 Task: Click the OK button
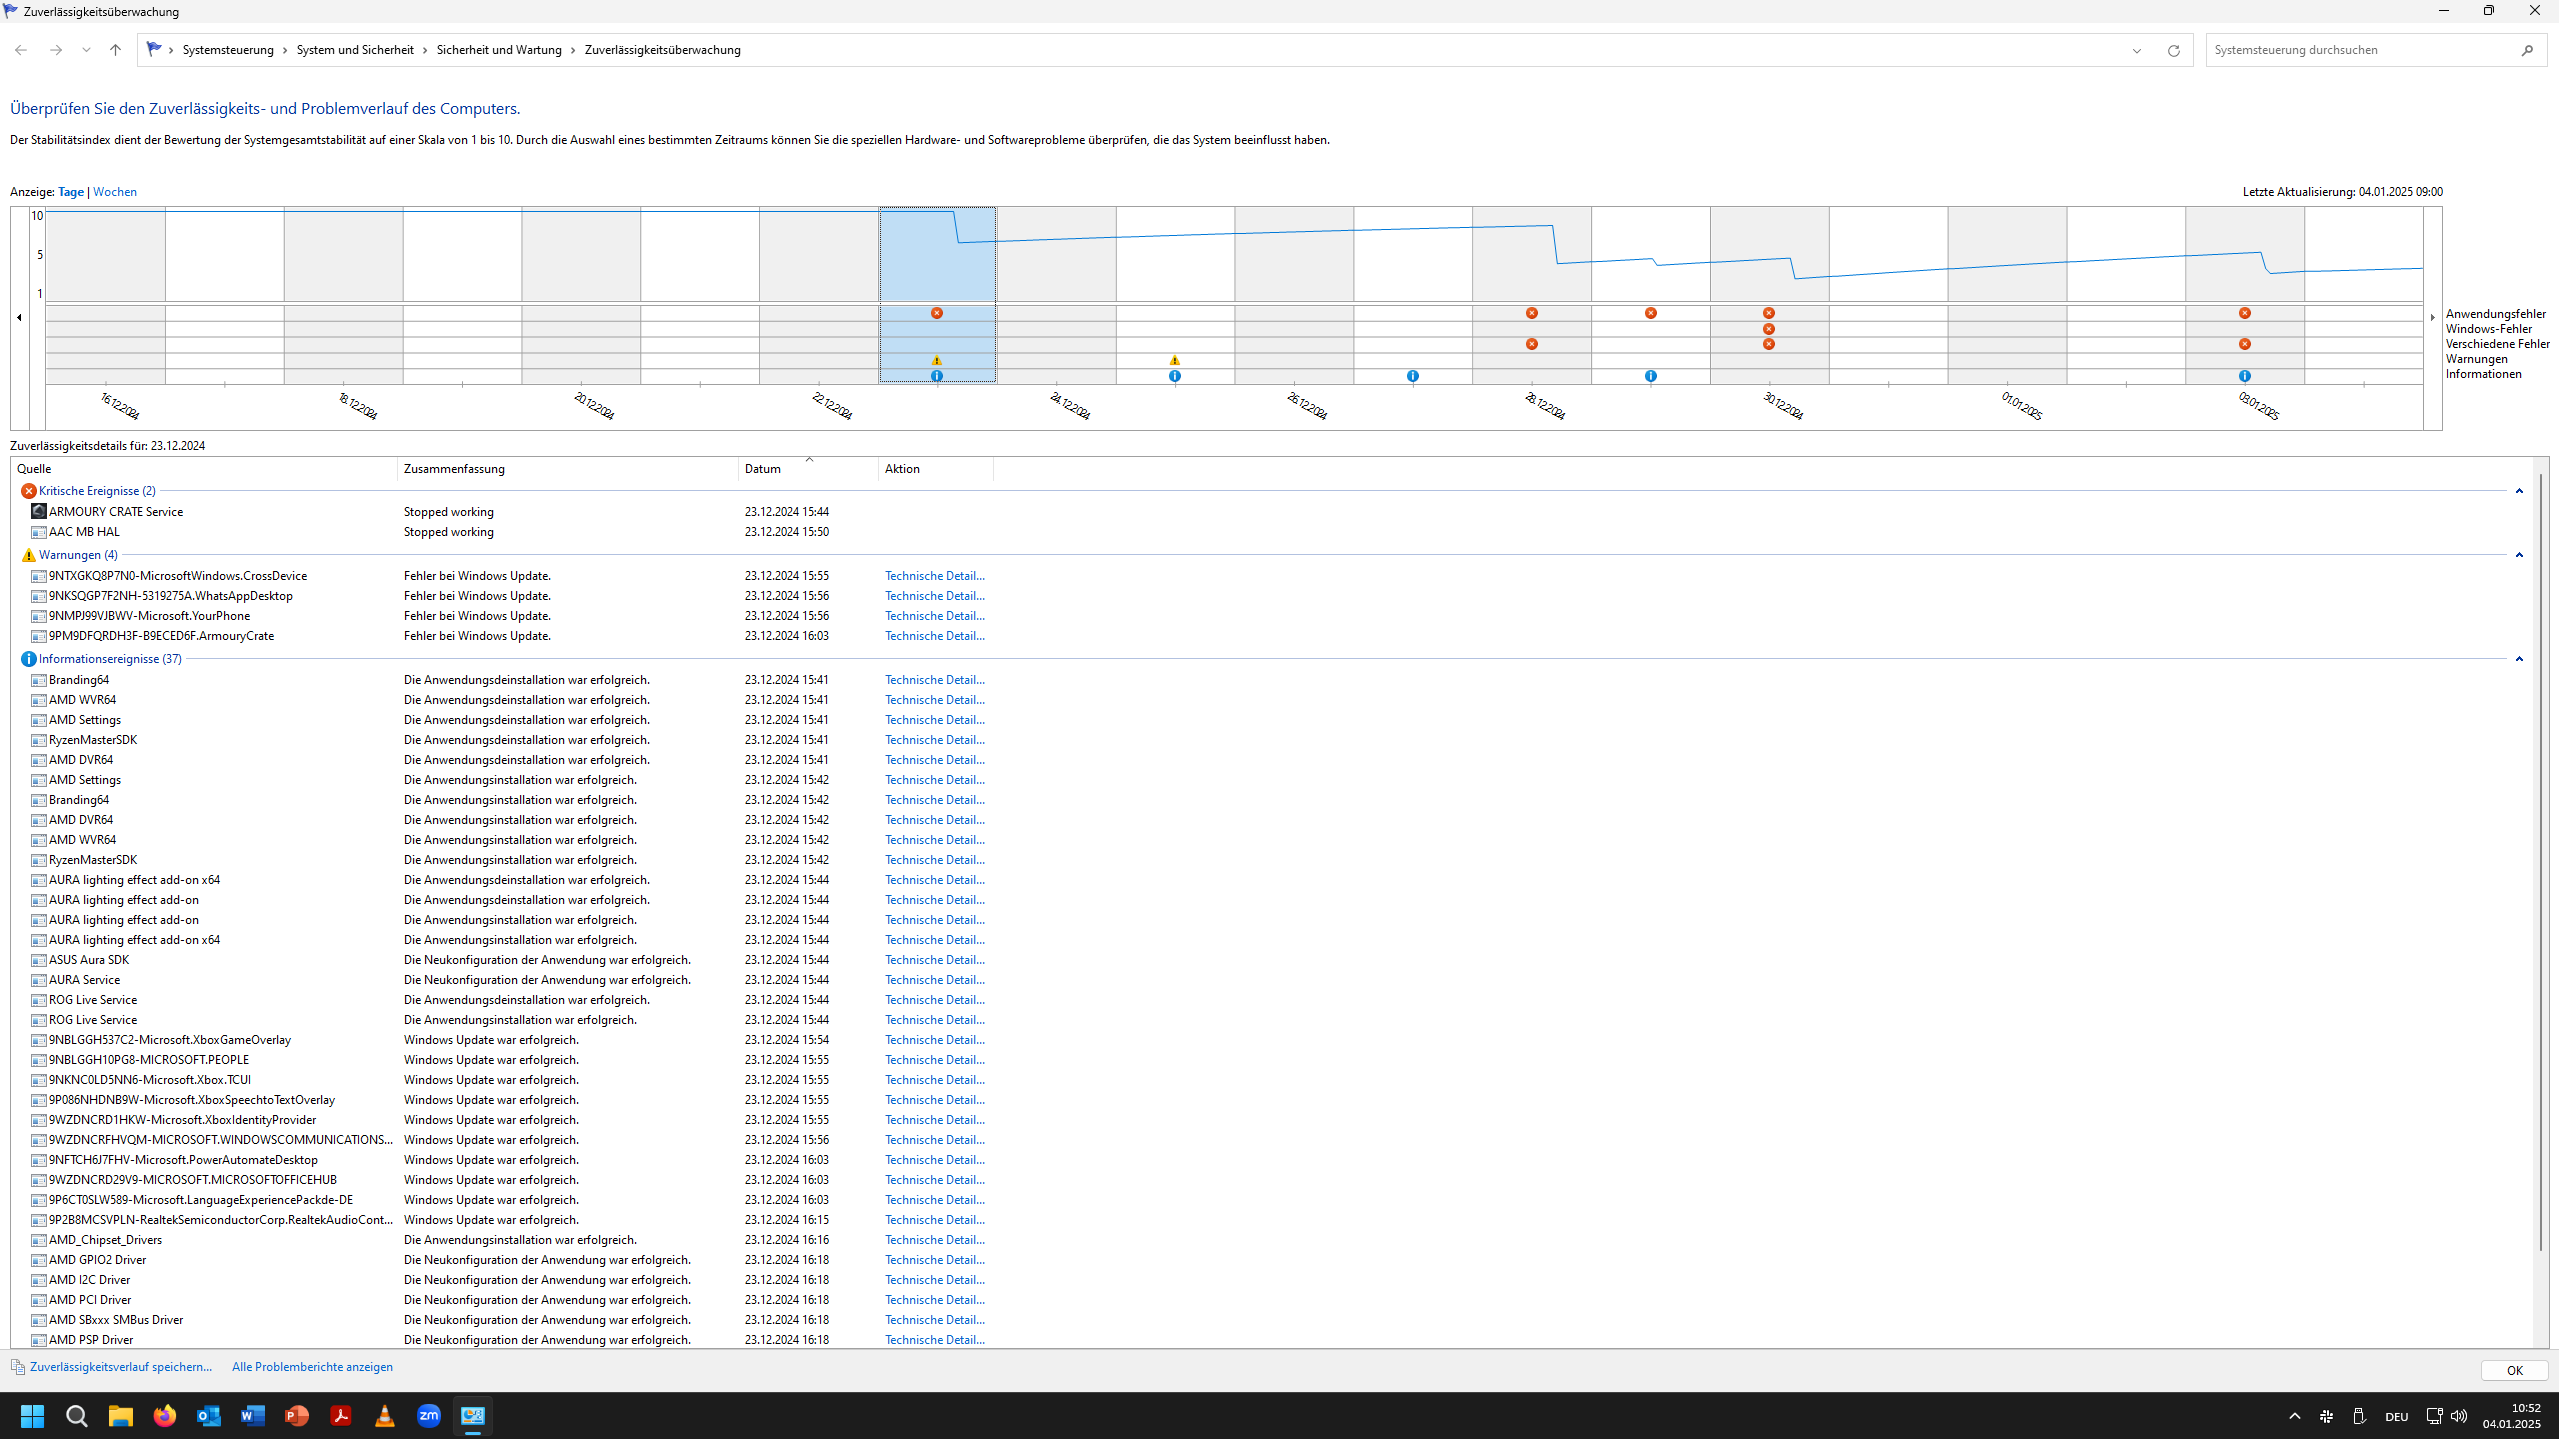coord(2513,1370)
